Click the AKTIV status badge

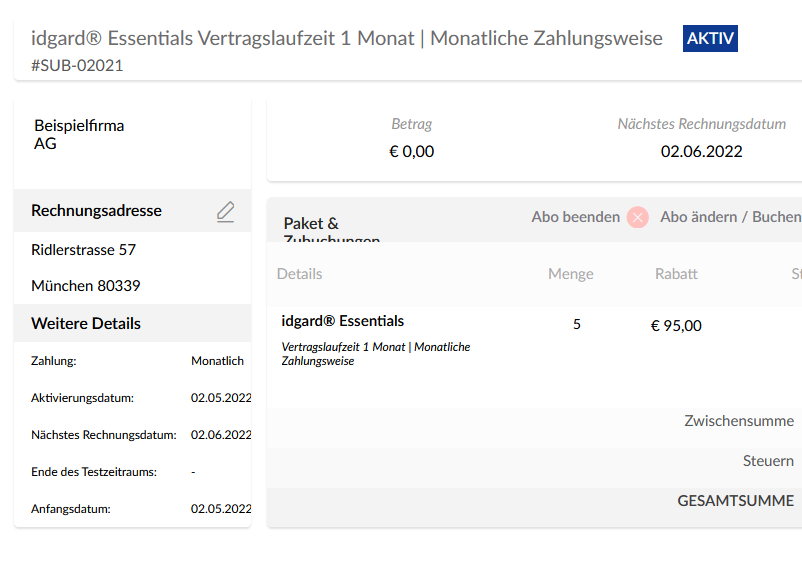pos(710,38)
